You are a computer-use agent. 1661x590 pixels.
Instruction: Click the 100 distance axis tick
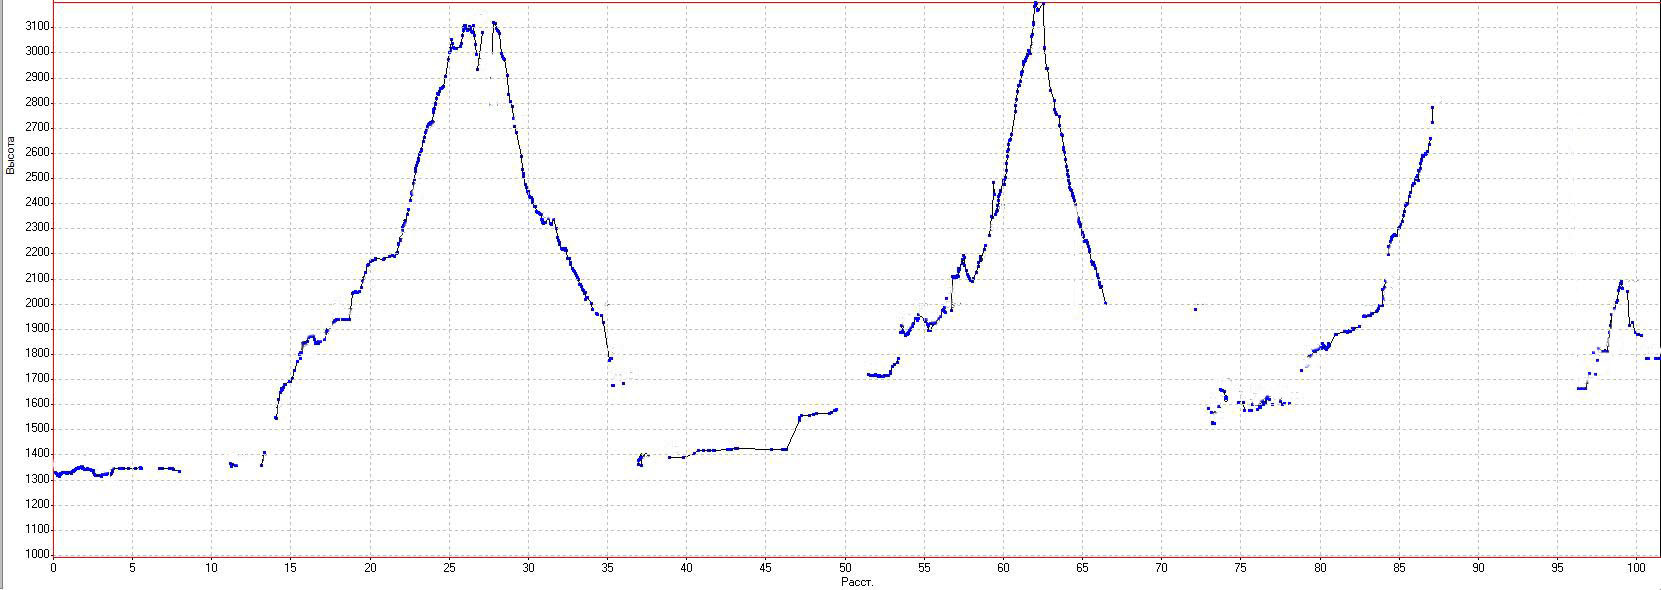[1636, 568]
